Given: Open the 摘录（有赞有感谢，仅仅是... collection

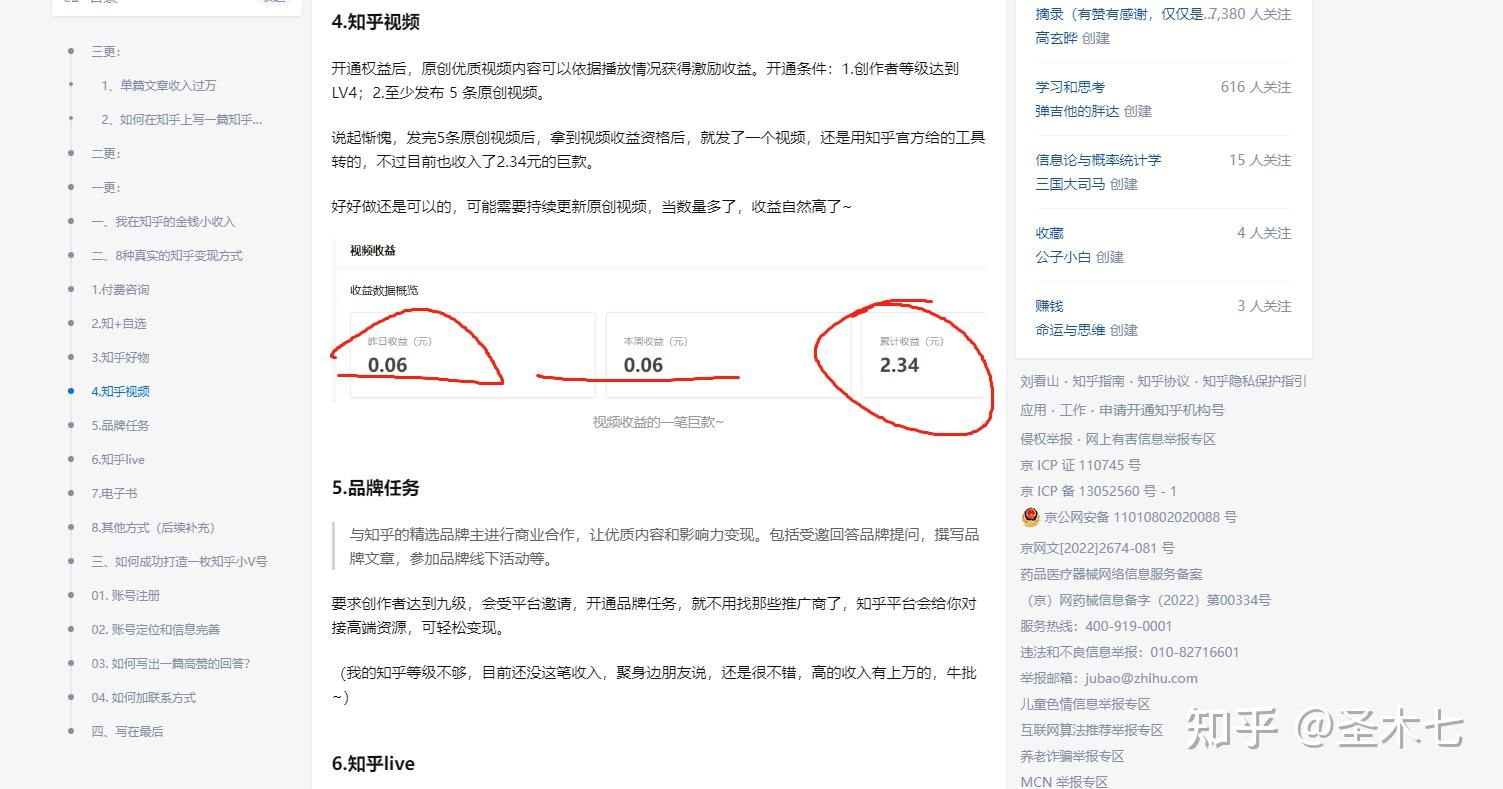Looking at the screenshot, I should 1123,14.
